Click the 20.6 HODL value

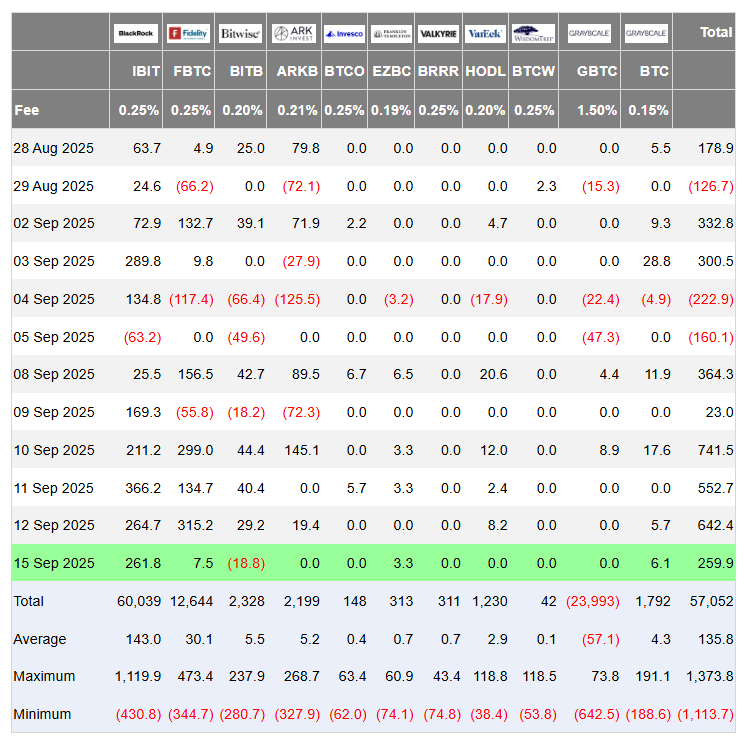[493, 374]
